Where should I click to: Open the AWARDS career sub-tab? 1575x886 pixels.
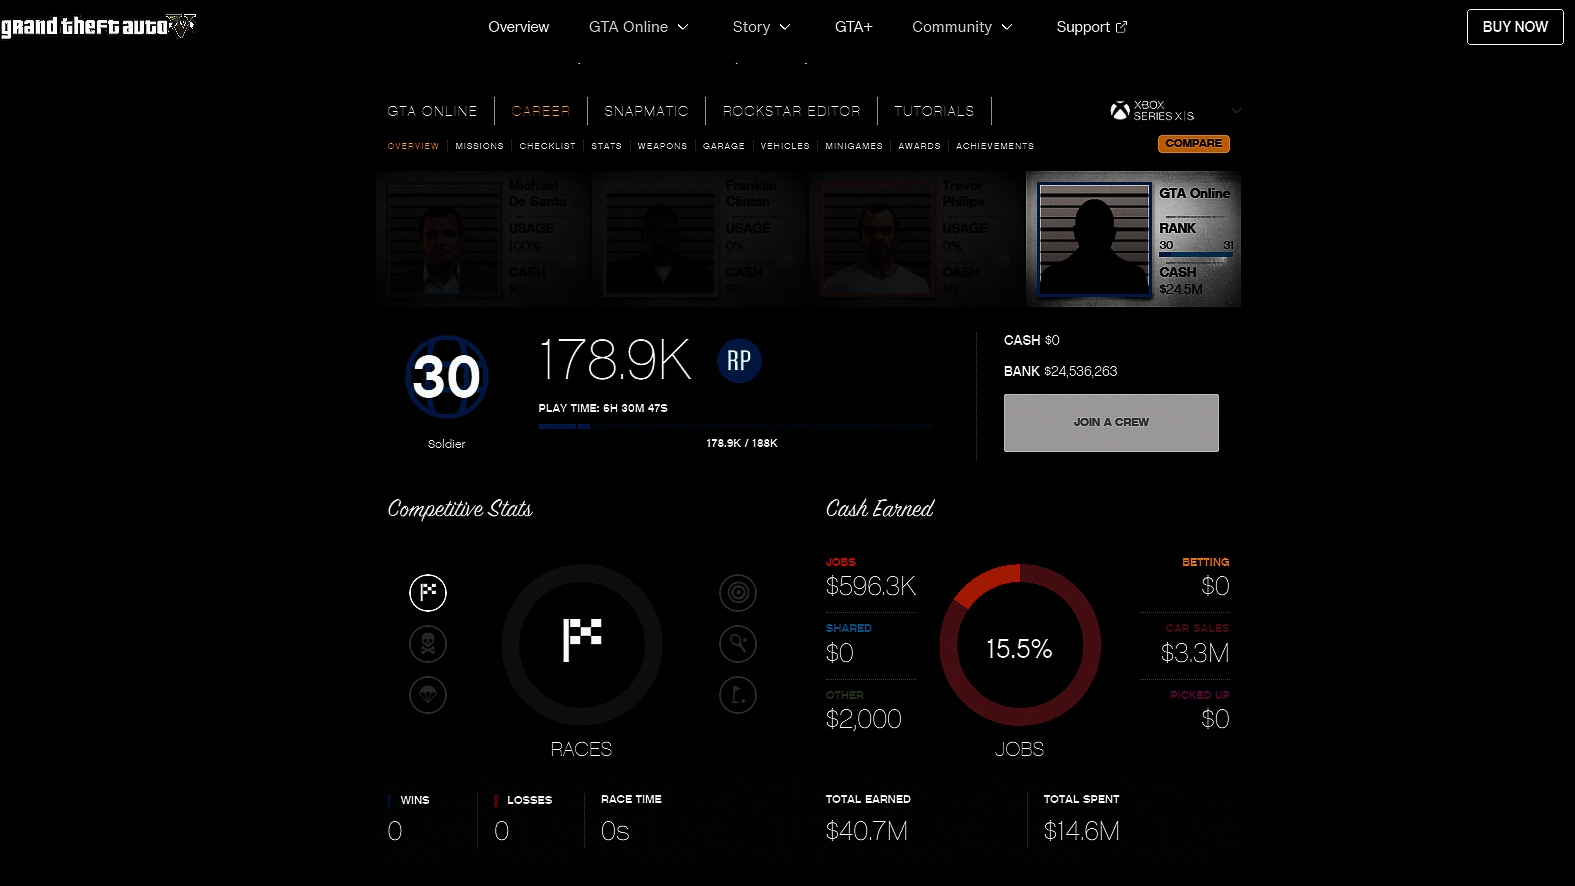coord(919,146)
